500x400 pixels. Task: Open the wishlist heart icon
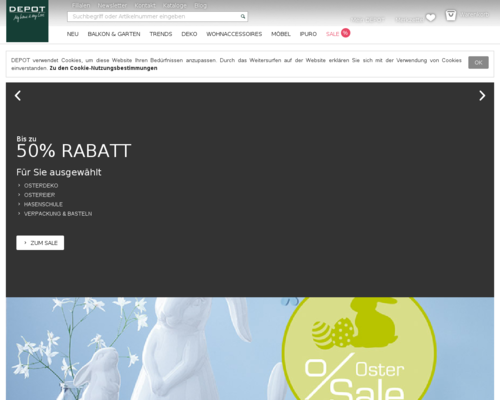[431, 17]
